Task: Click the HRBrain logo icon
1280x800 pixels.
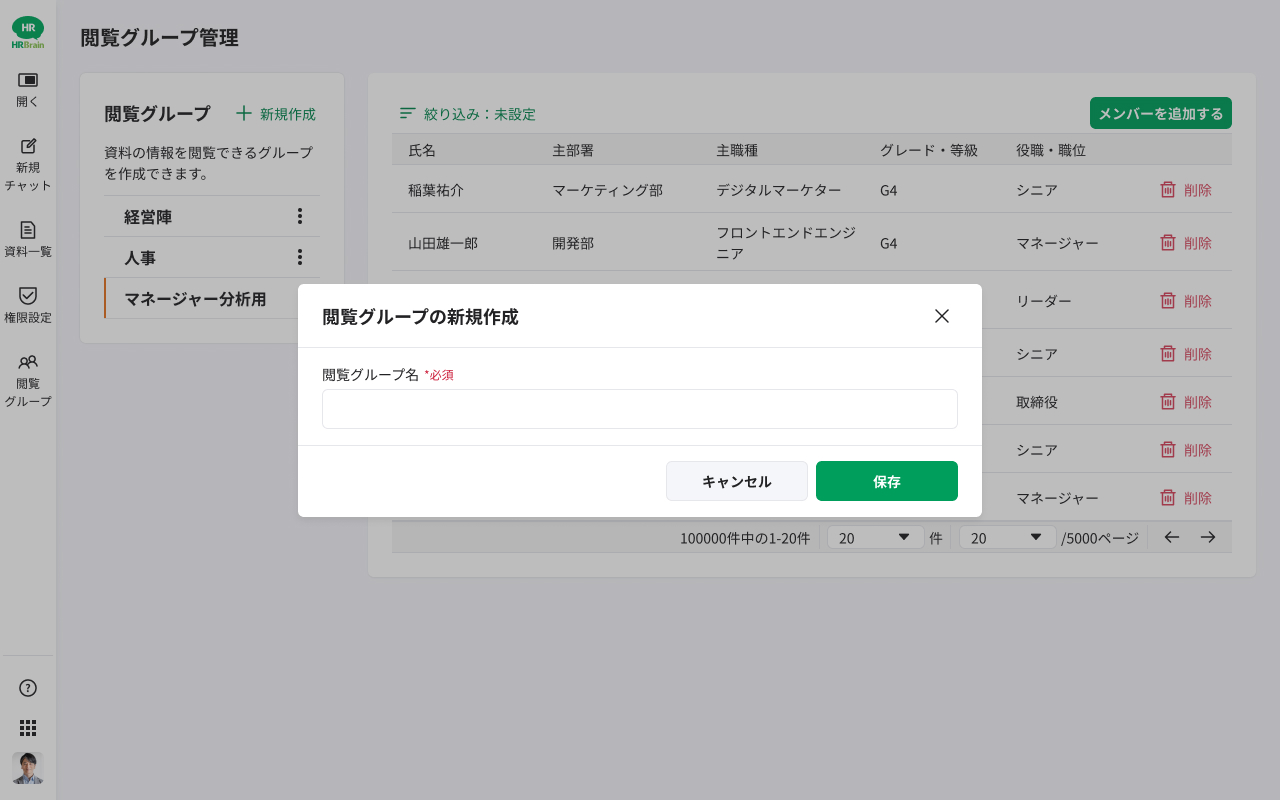Action: [x=28, y=32]
